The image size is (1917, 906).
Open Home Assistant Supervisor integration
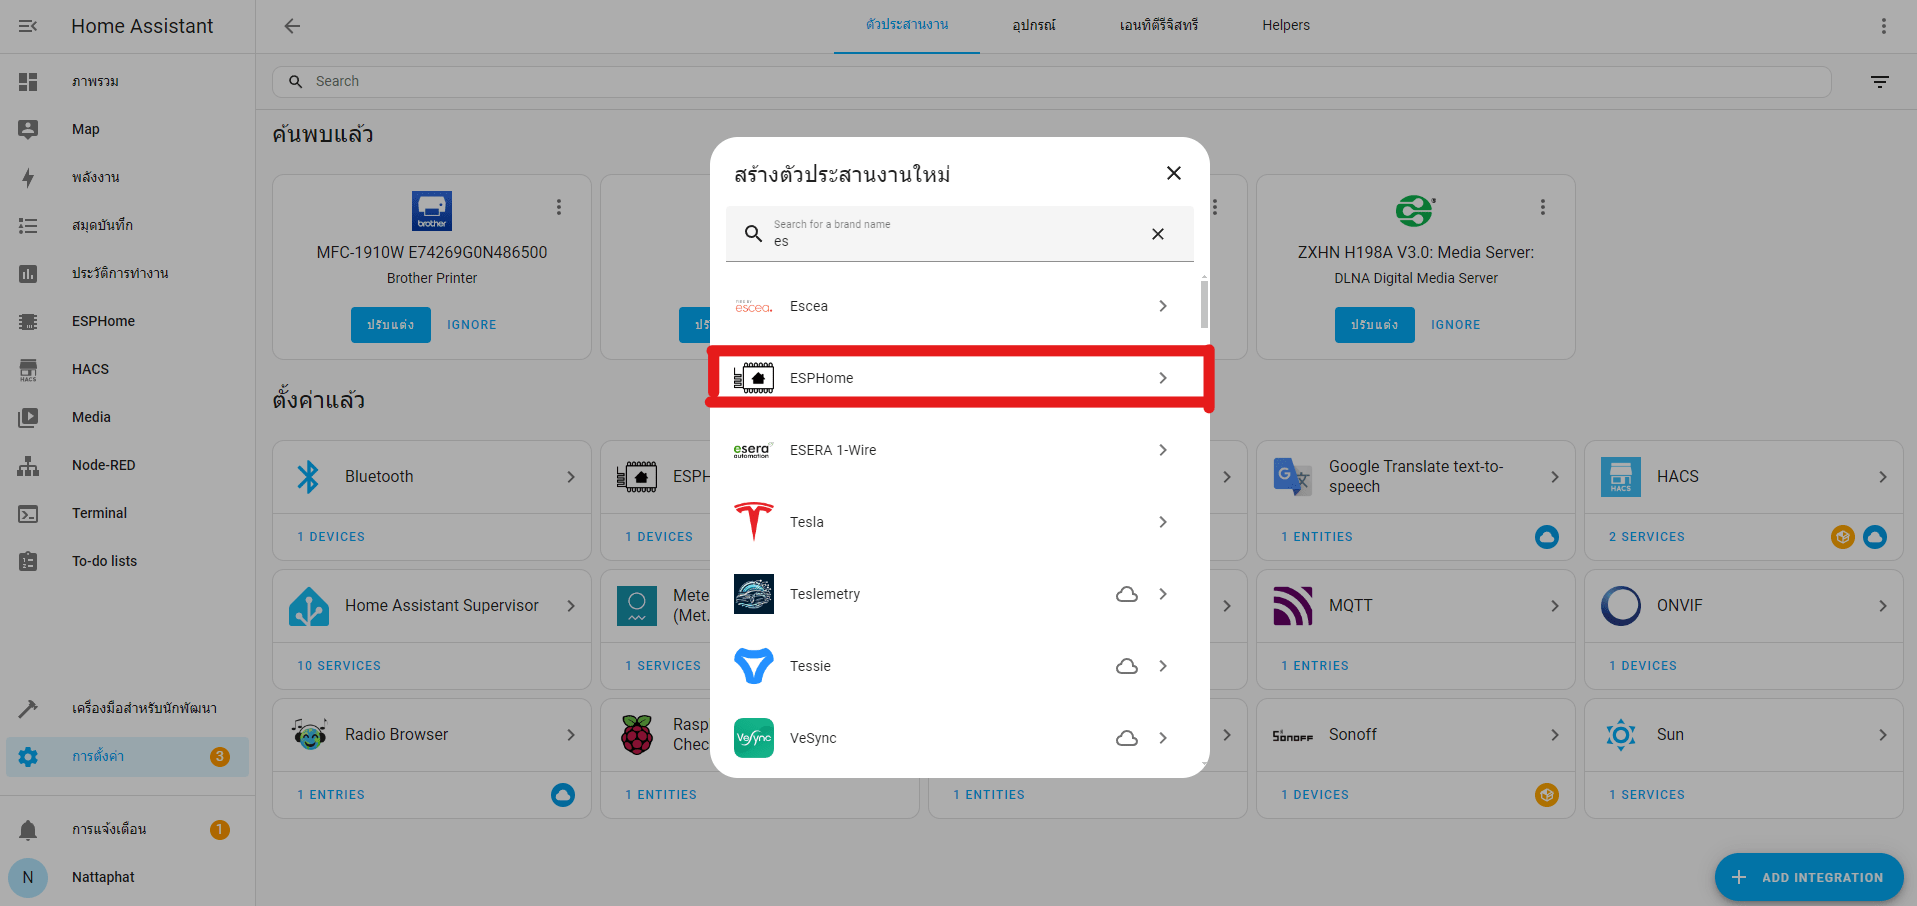click(432, 606)
